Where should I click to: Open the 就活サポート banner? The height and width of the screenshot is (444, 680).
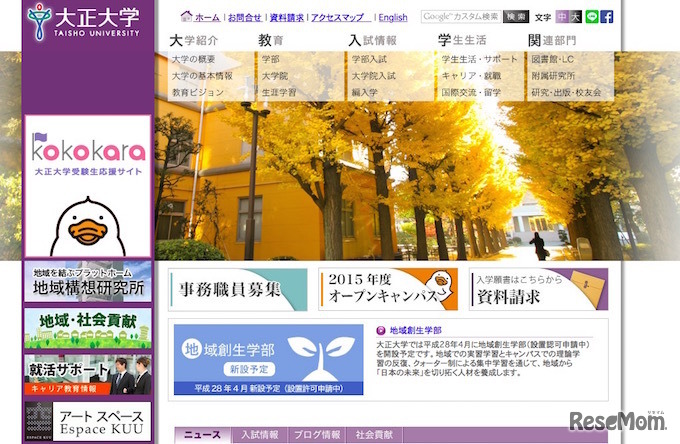coord(88,375)
